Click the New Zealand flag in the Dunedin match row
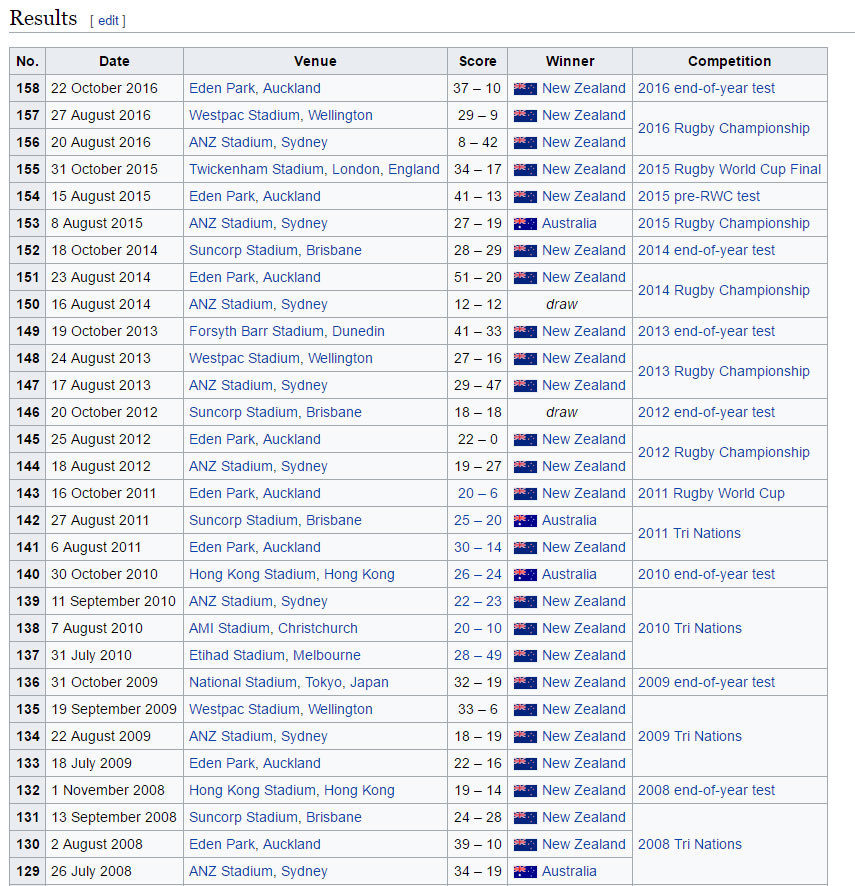Image resolution: width=855 pixels, height=886 pixels. (525, 331)
